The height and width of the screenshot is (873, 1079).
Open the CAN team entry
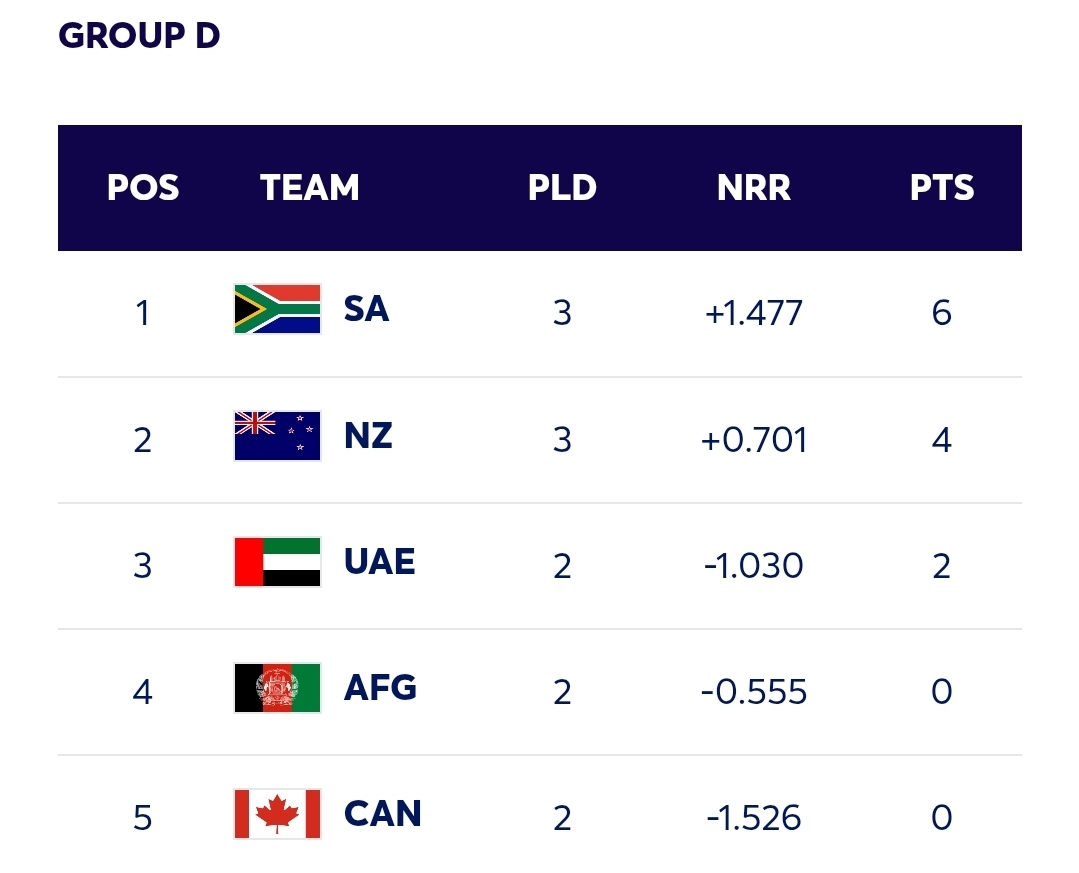[382, 814]
